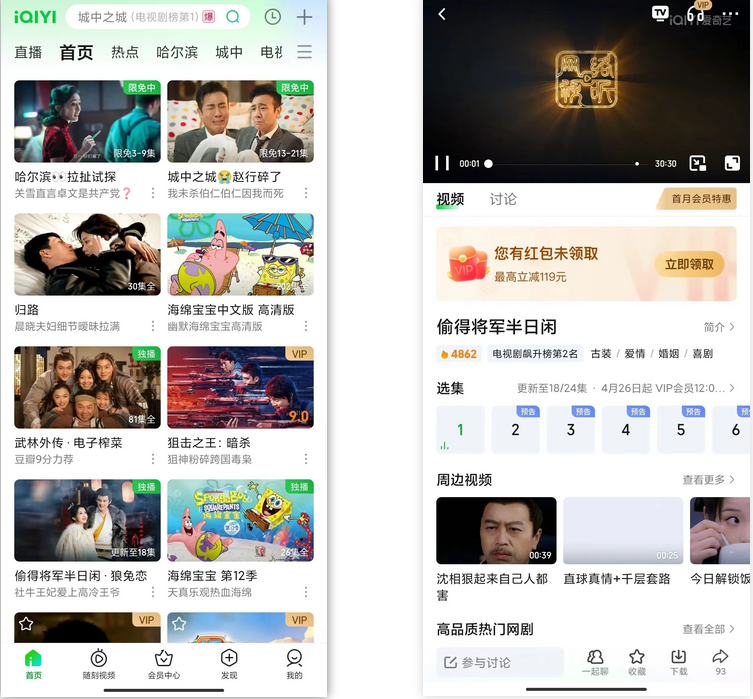Tap the 参与讨论 comment field

(499, 663)
